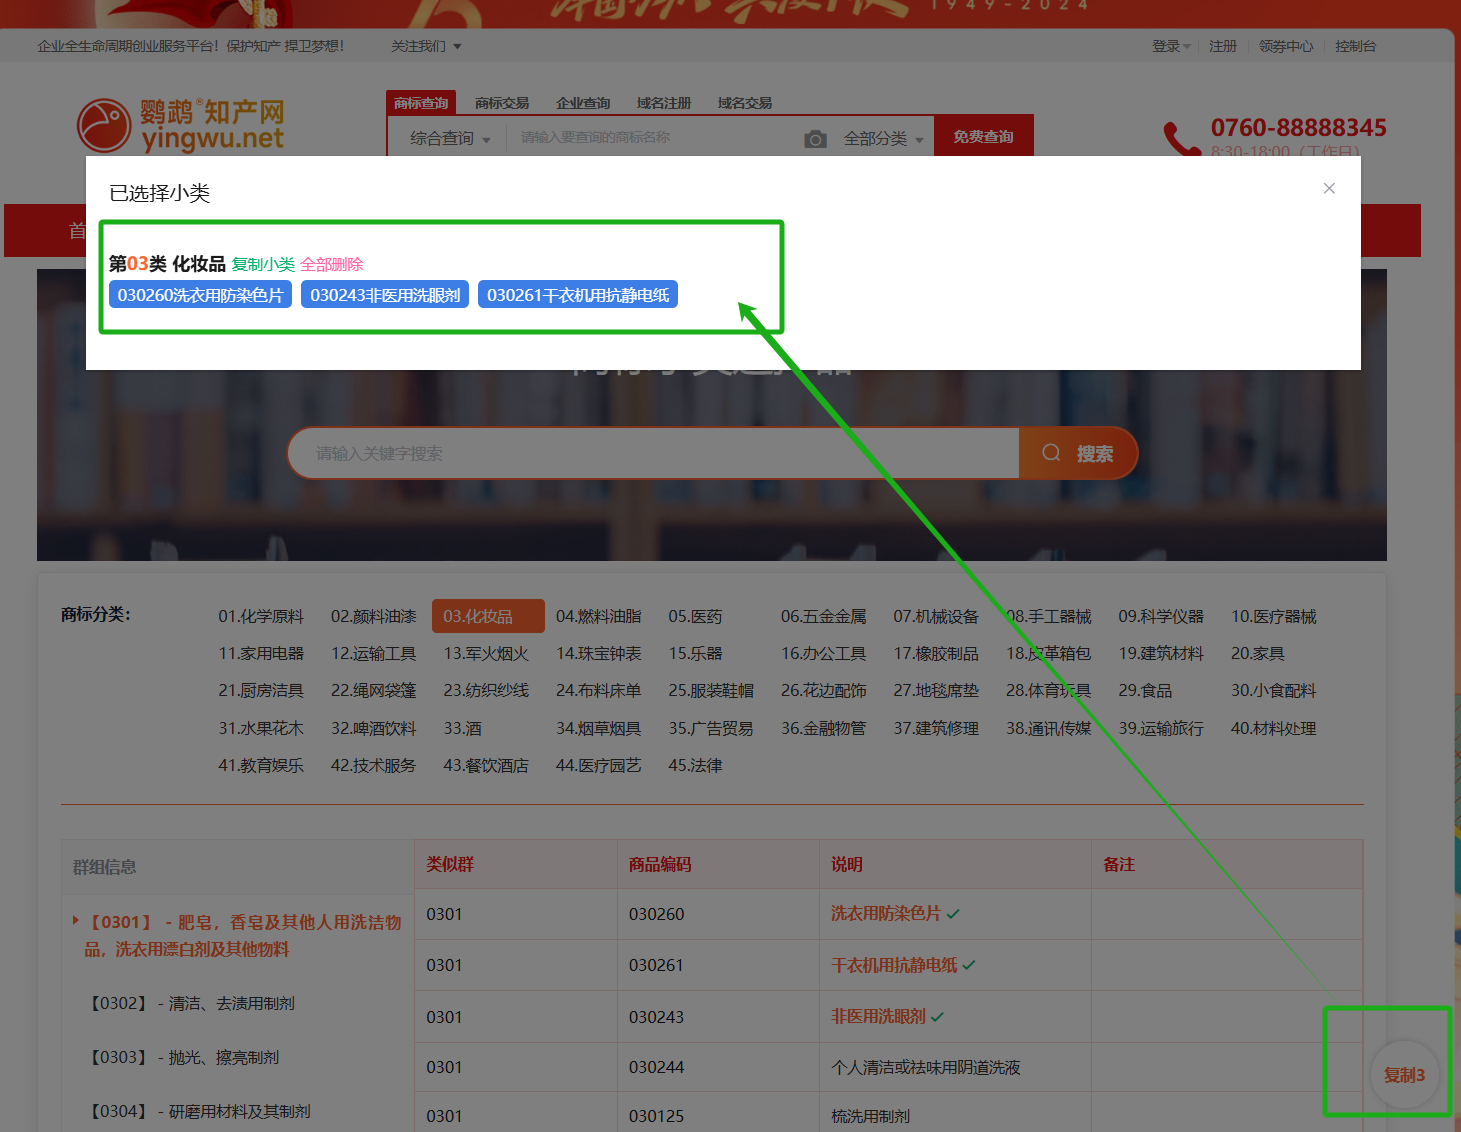Select group 0302 清洁、去渍用制剂
Screen dimensions: 1461x1132
(x=192, y=1003)
